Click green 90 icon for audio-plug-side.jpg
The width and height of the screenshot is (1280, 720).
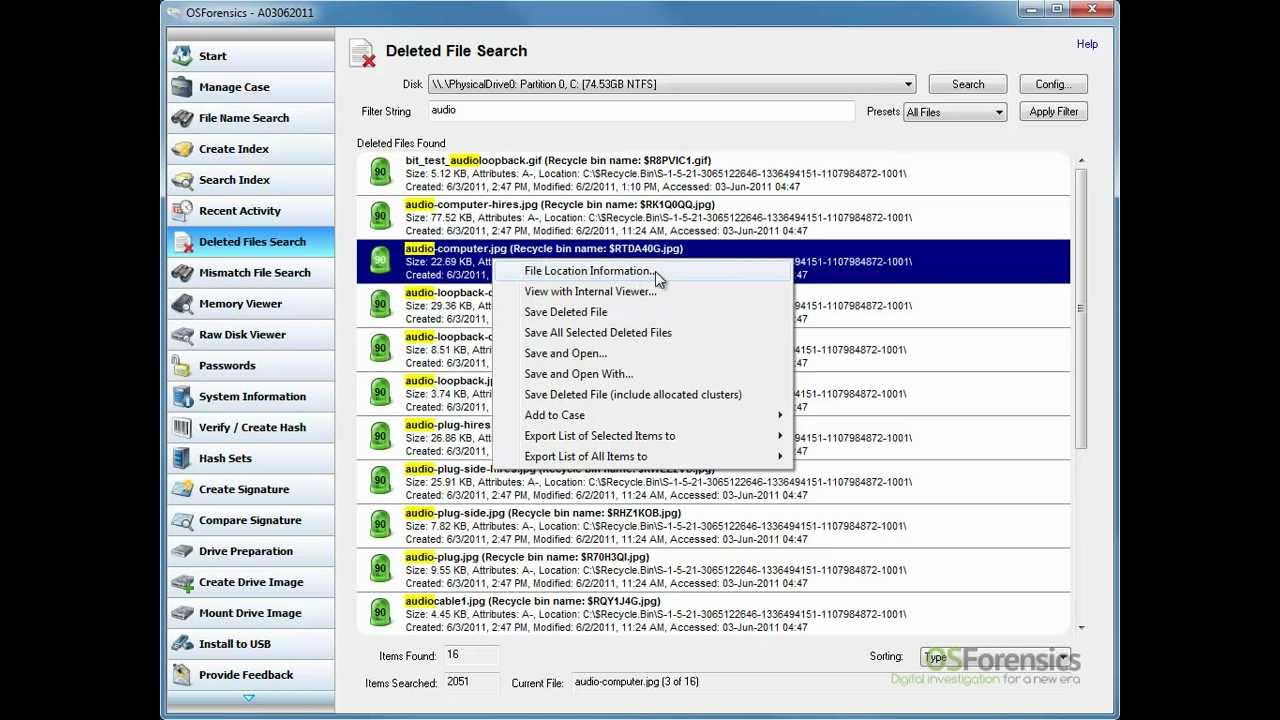tap(380, 525)
